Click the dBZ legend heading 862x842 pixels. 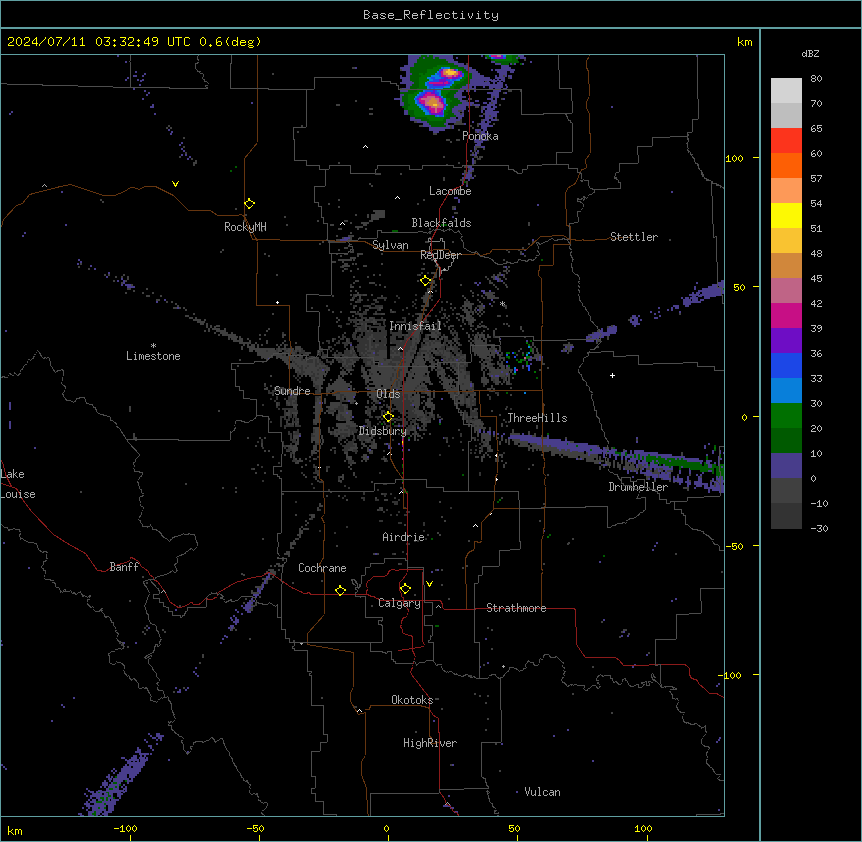coord(810,53)
